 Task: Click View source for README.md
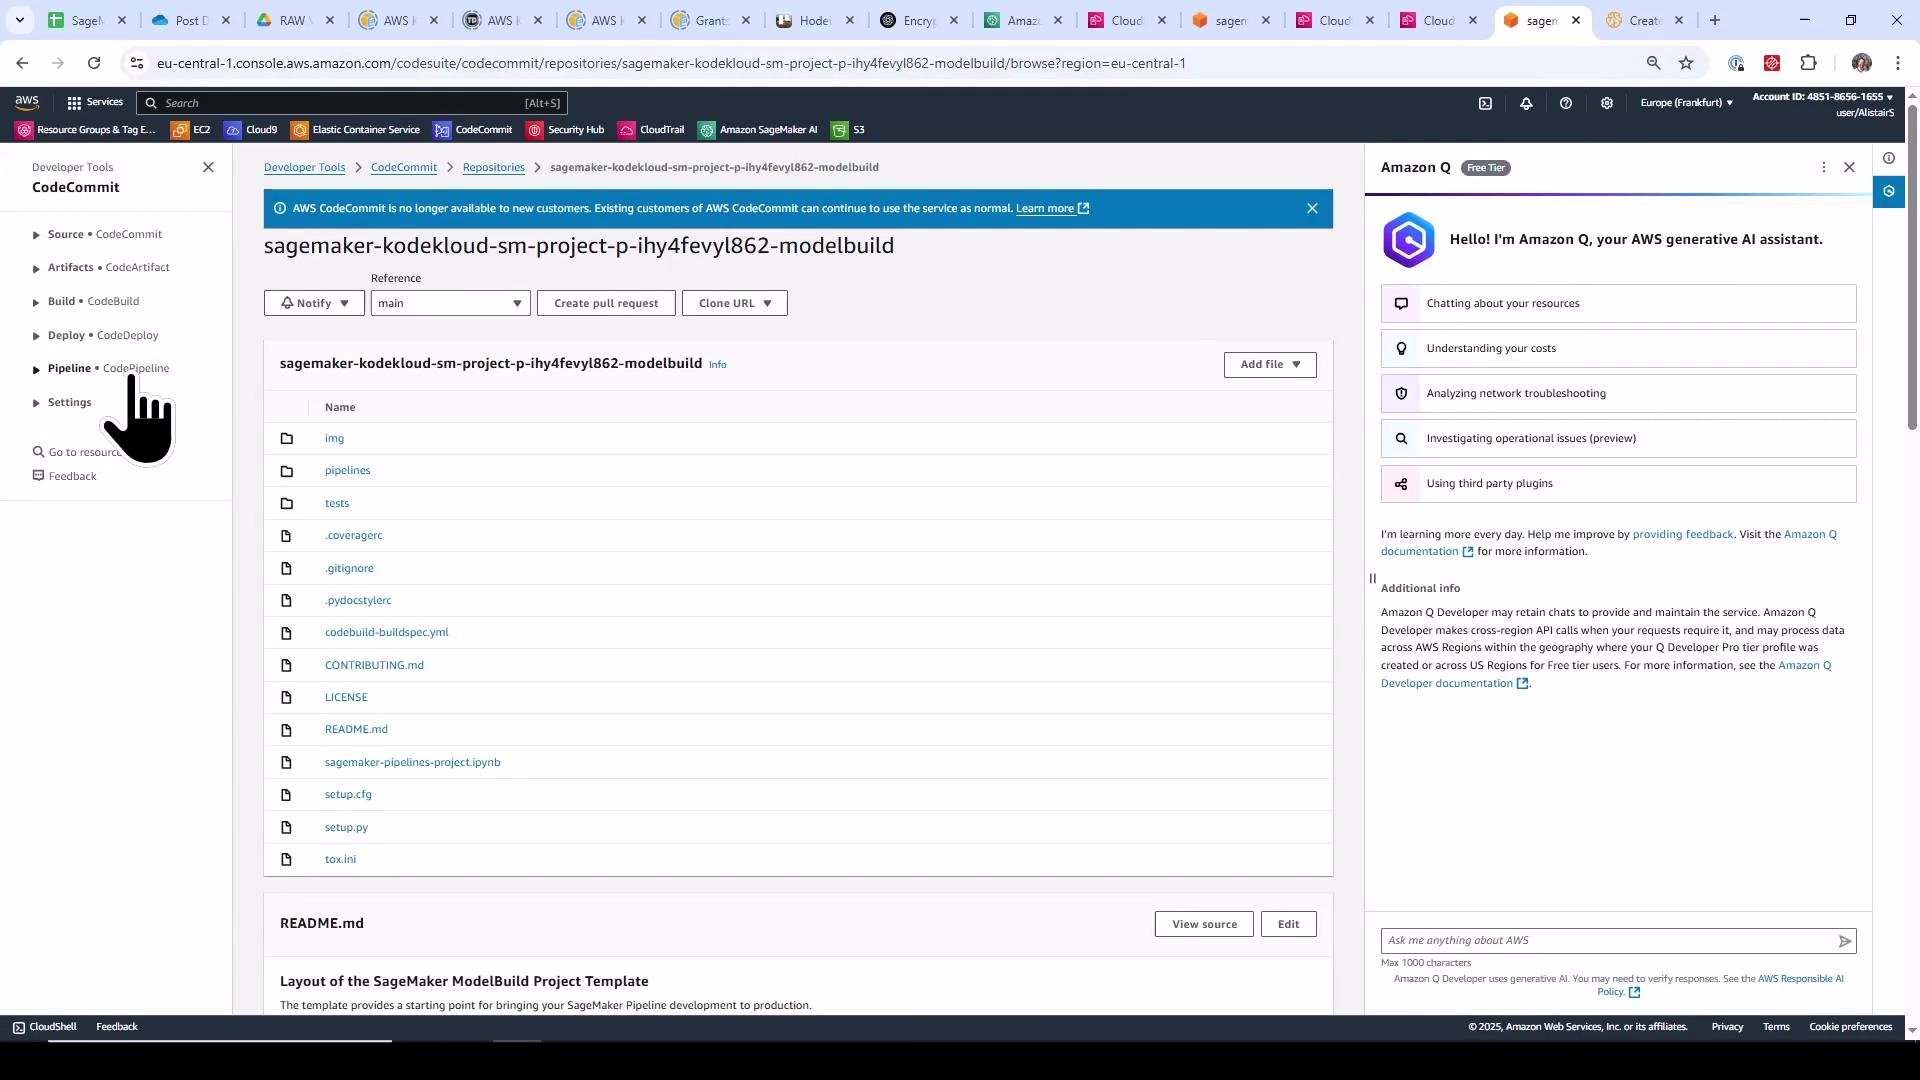[1204, 924]
